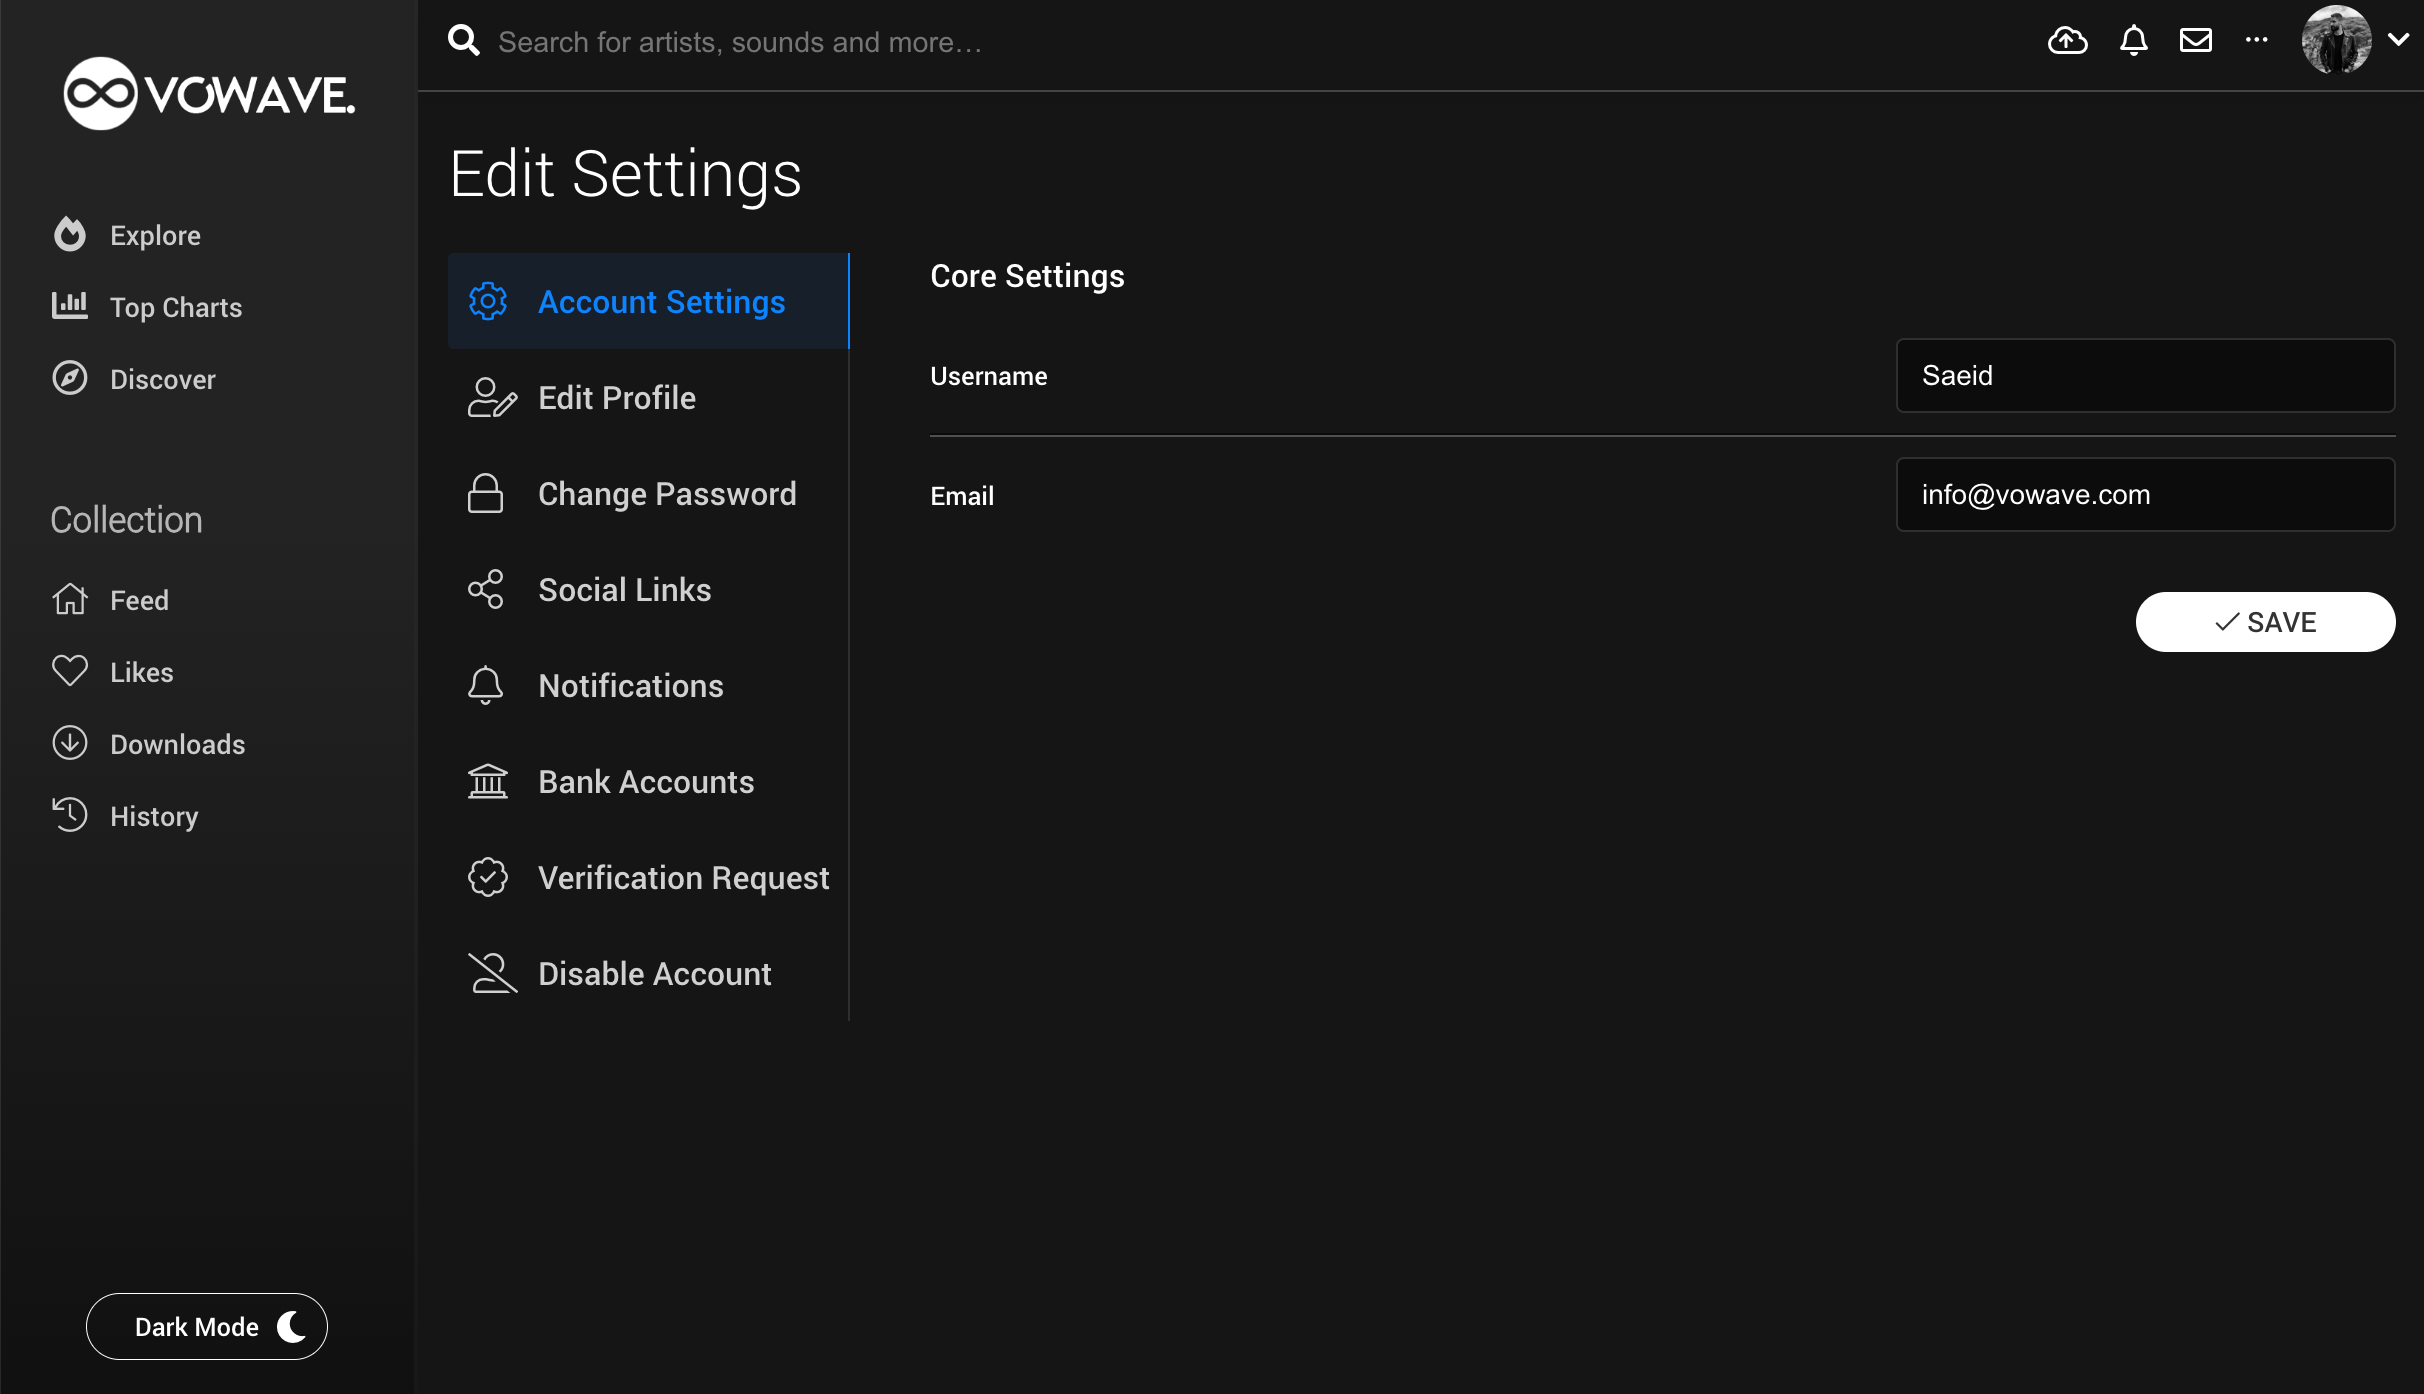The image size is (2424, 1394).
Task: Click the Explore flame icon
Action: 69,234
